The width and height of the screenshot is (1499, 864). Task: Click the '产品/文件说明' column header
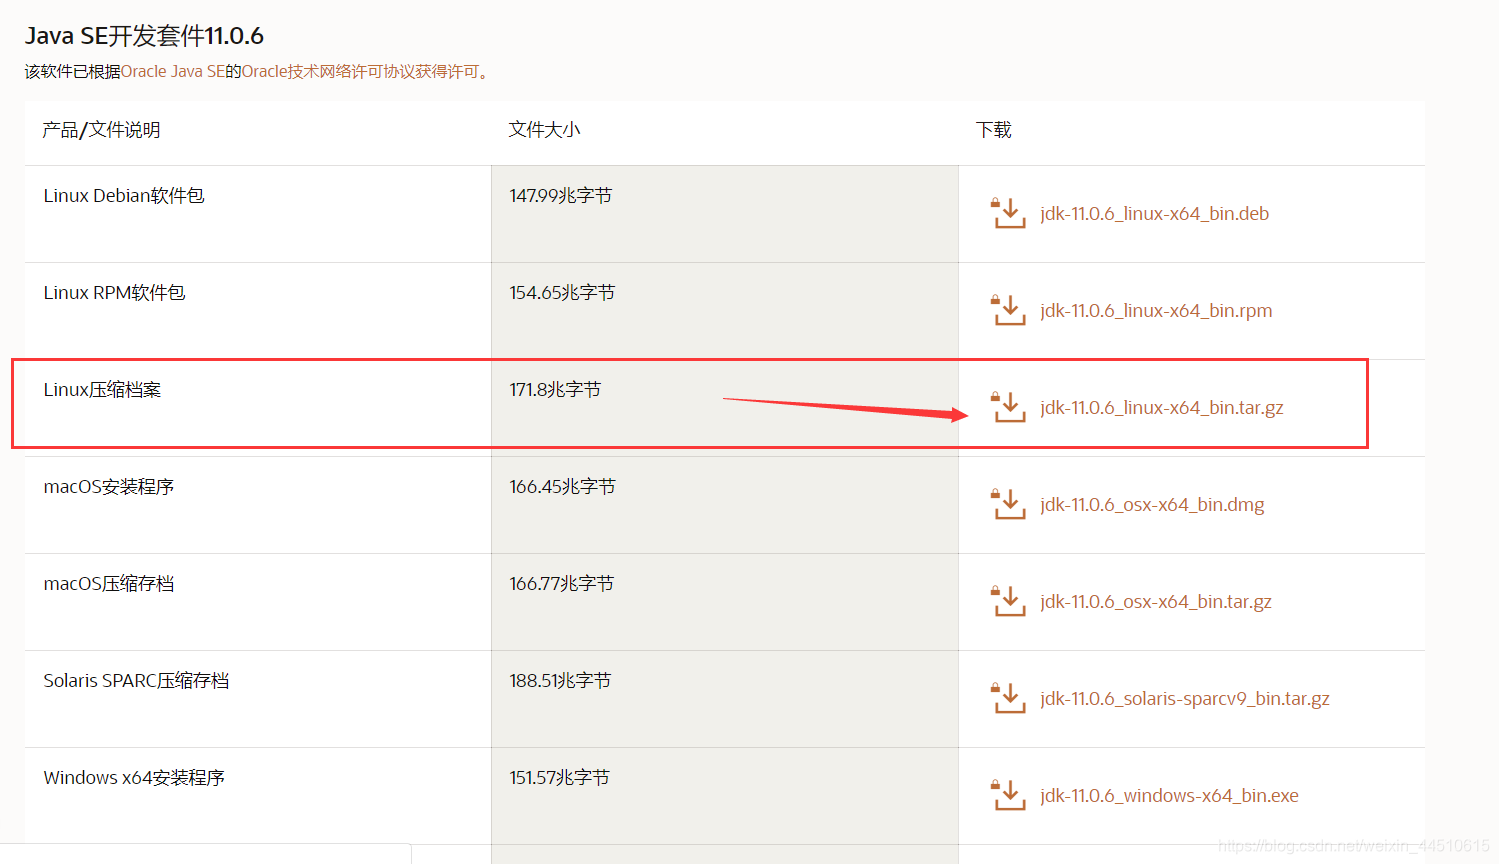click(101, 130)
